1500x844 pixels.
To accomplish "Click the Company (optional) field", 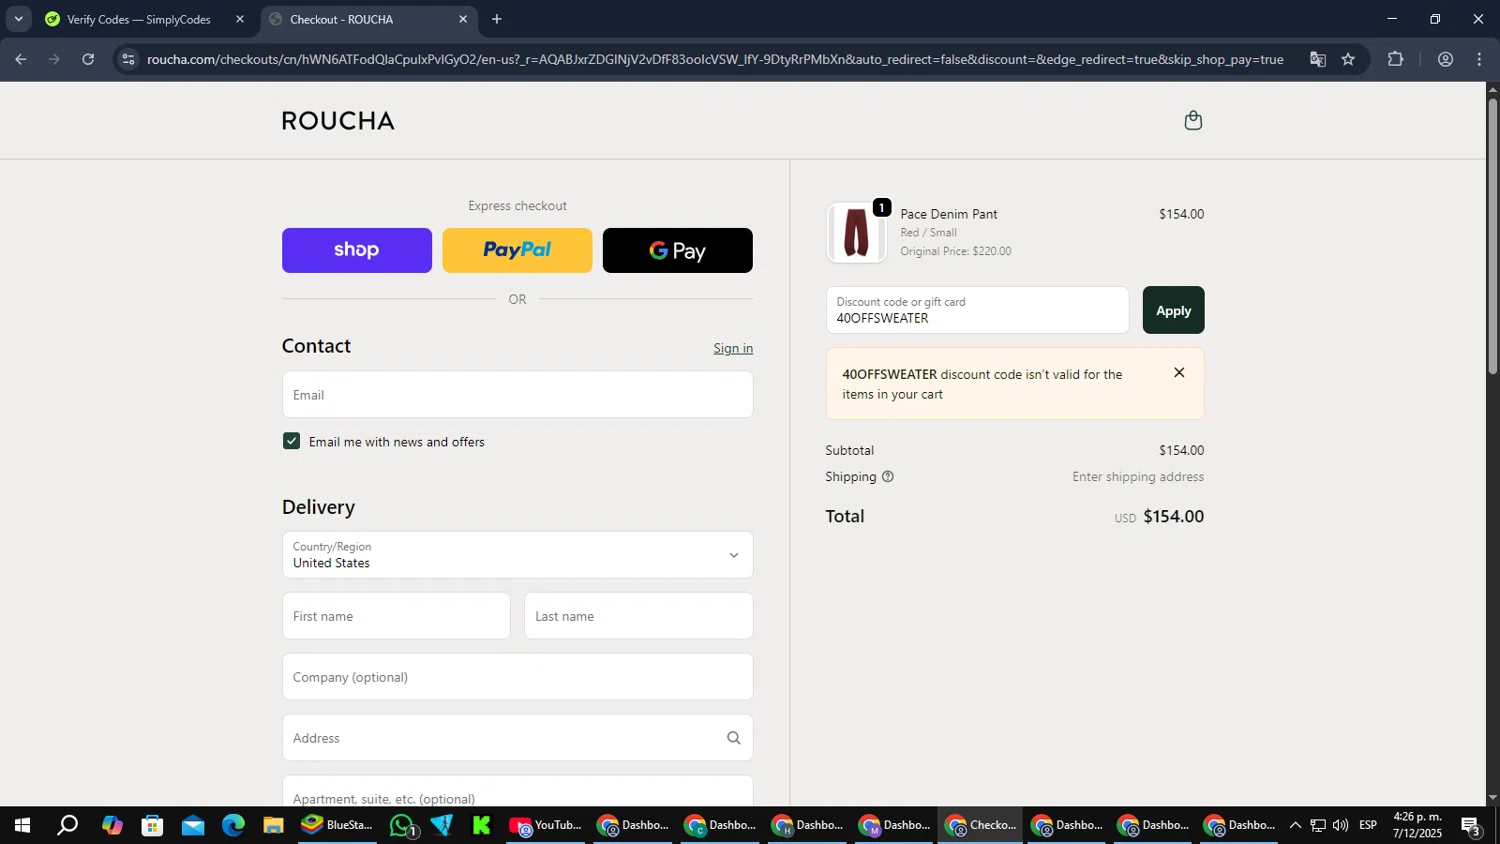I will (517, 677).
